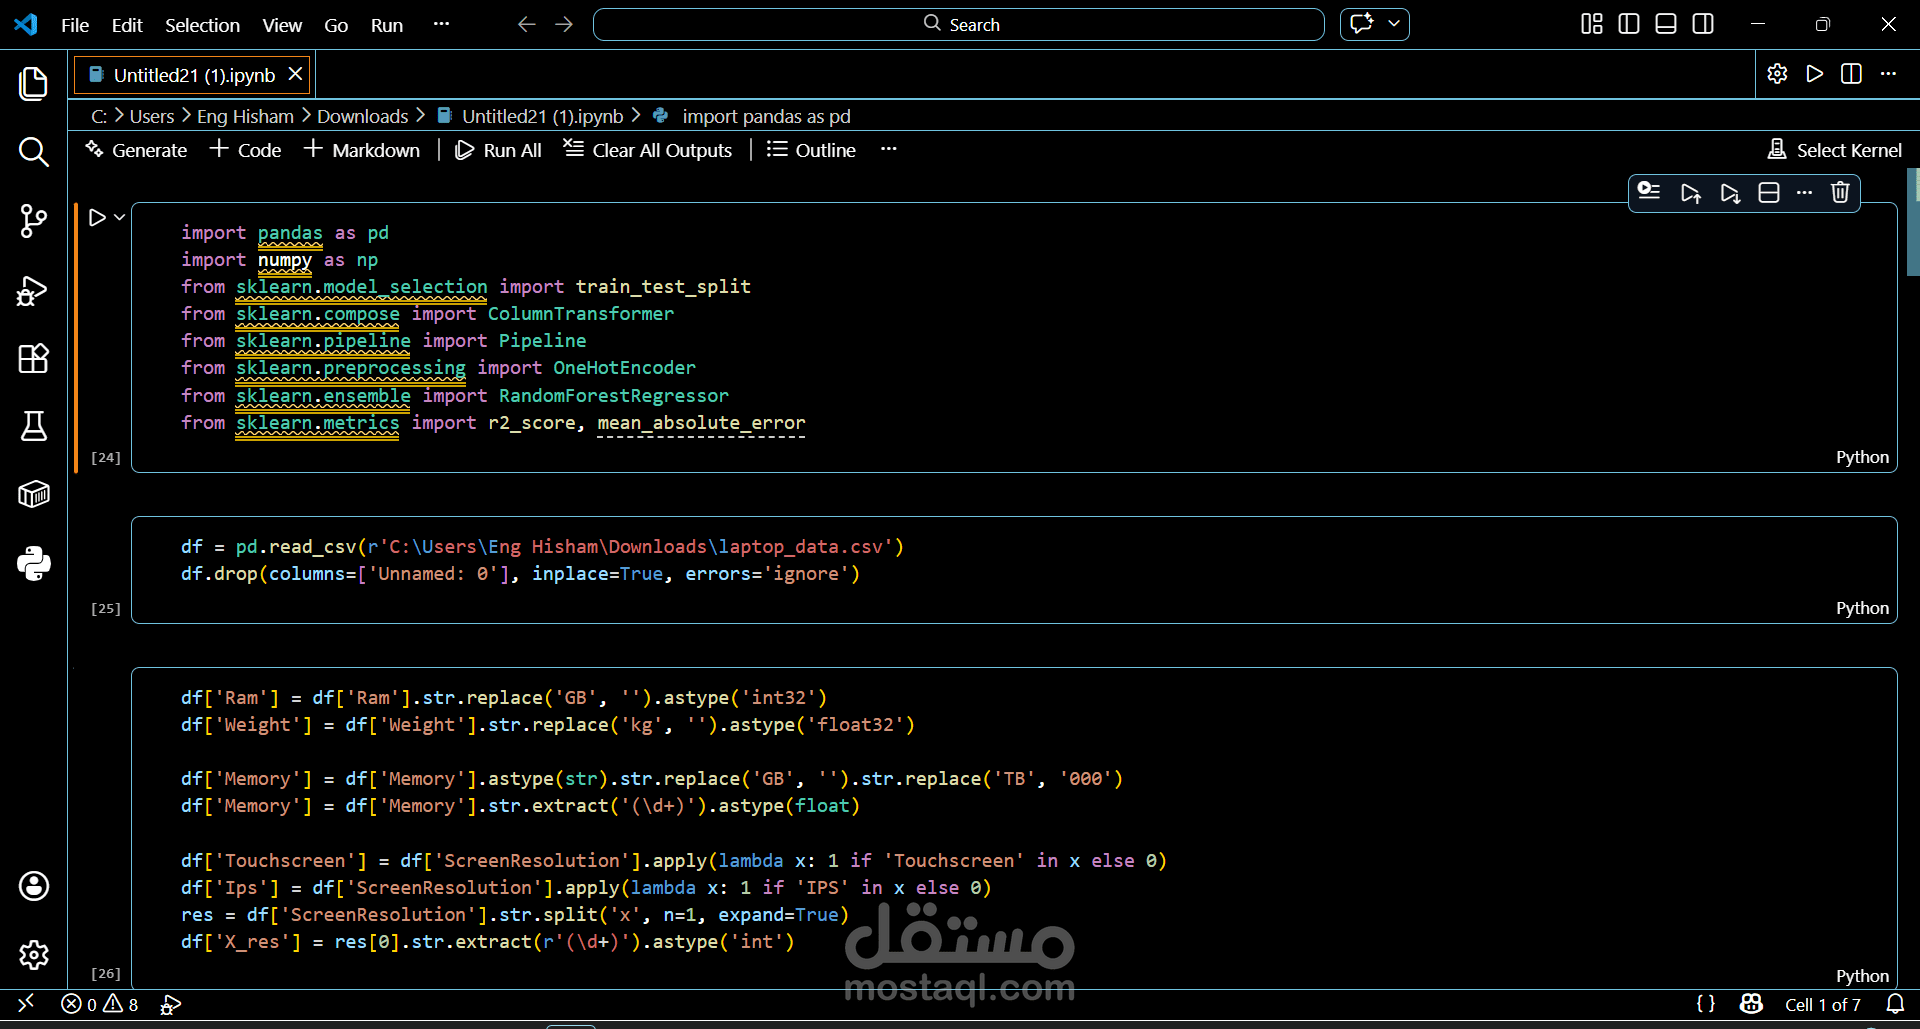Image resolution: width=1920 pixels, height=1029 pixels.
Task: Open the Search view in activity bar
Action: [x=33, y=152]
